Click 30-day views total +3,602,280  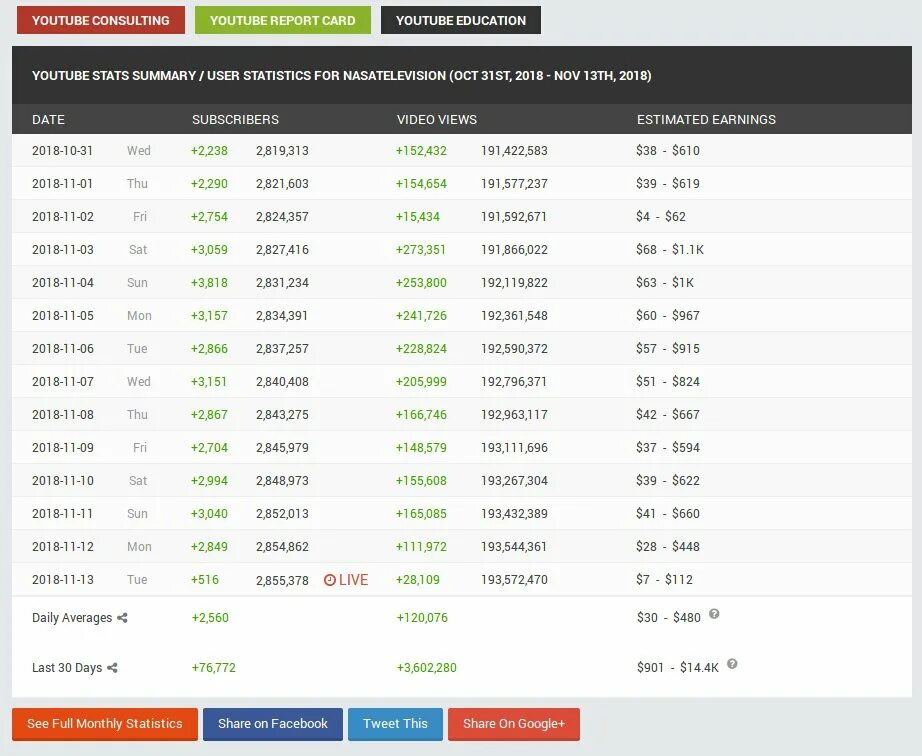tap(426, 668)
